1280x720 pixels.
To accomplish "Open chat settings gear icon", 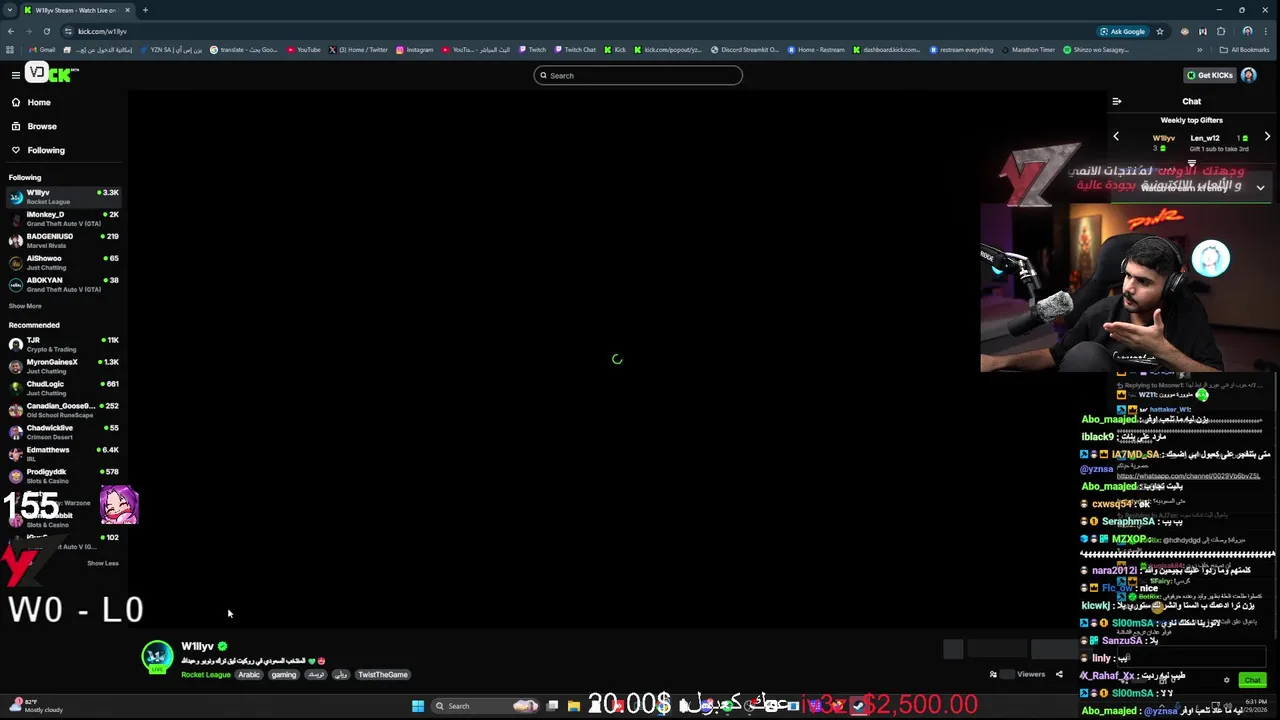I will coord(1227,680).
